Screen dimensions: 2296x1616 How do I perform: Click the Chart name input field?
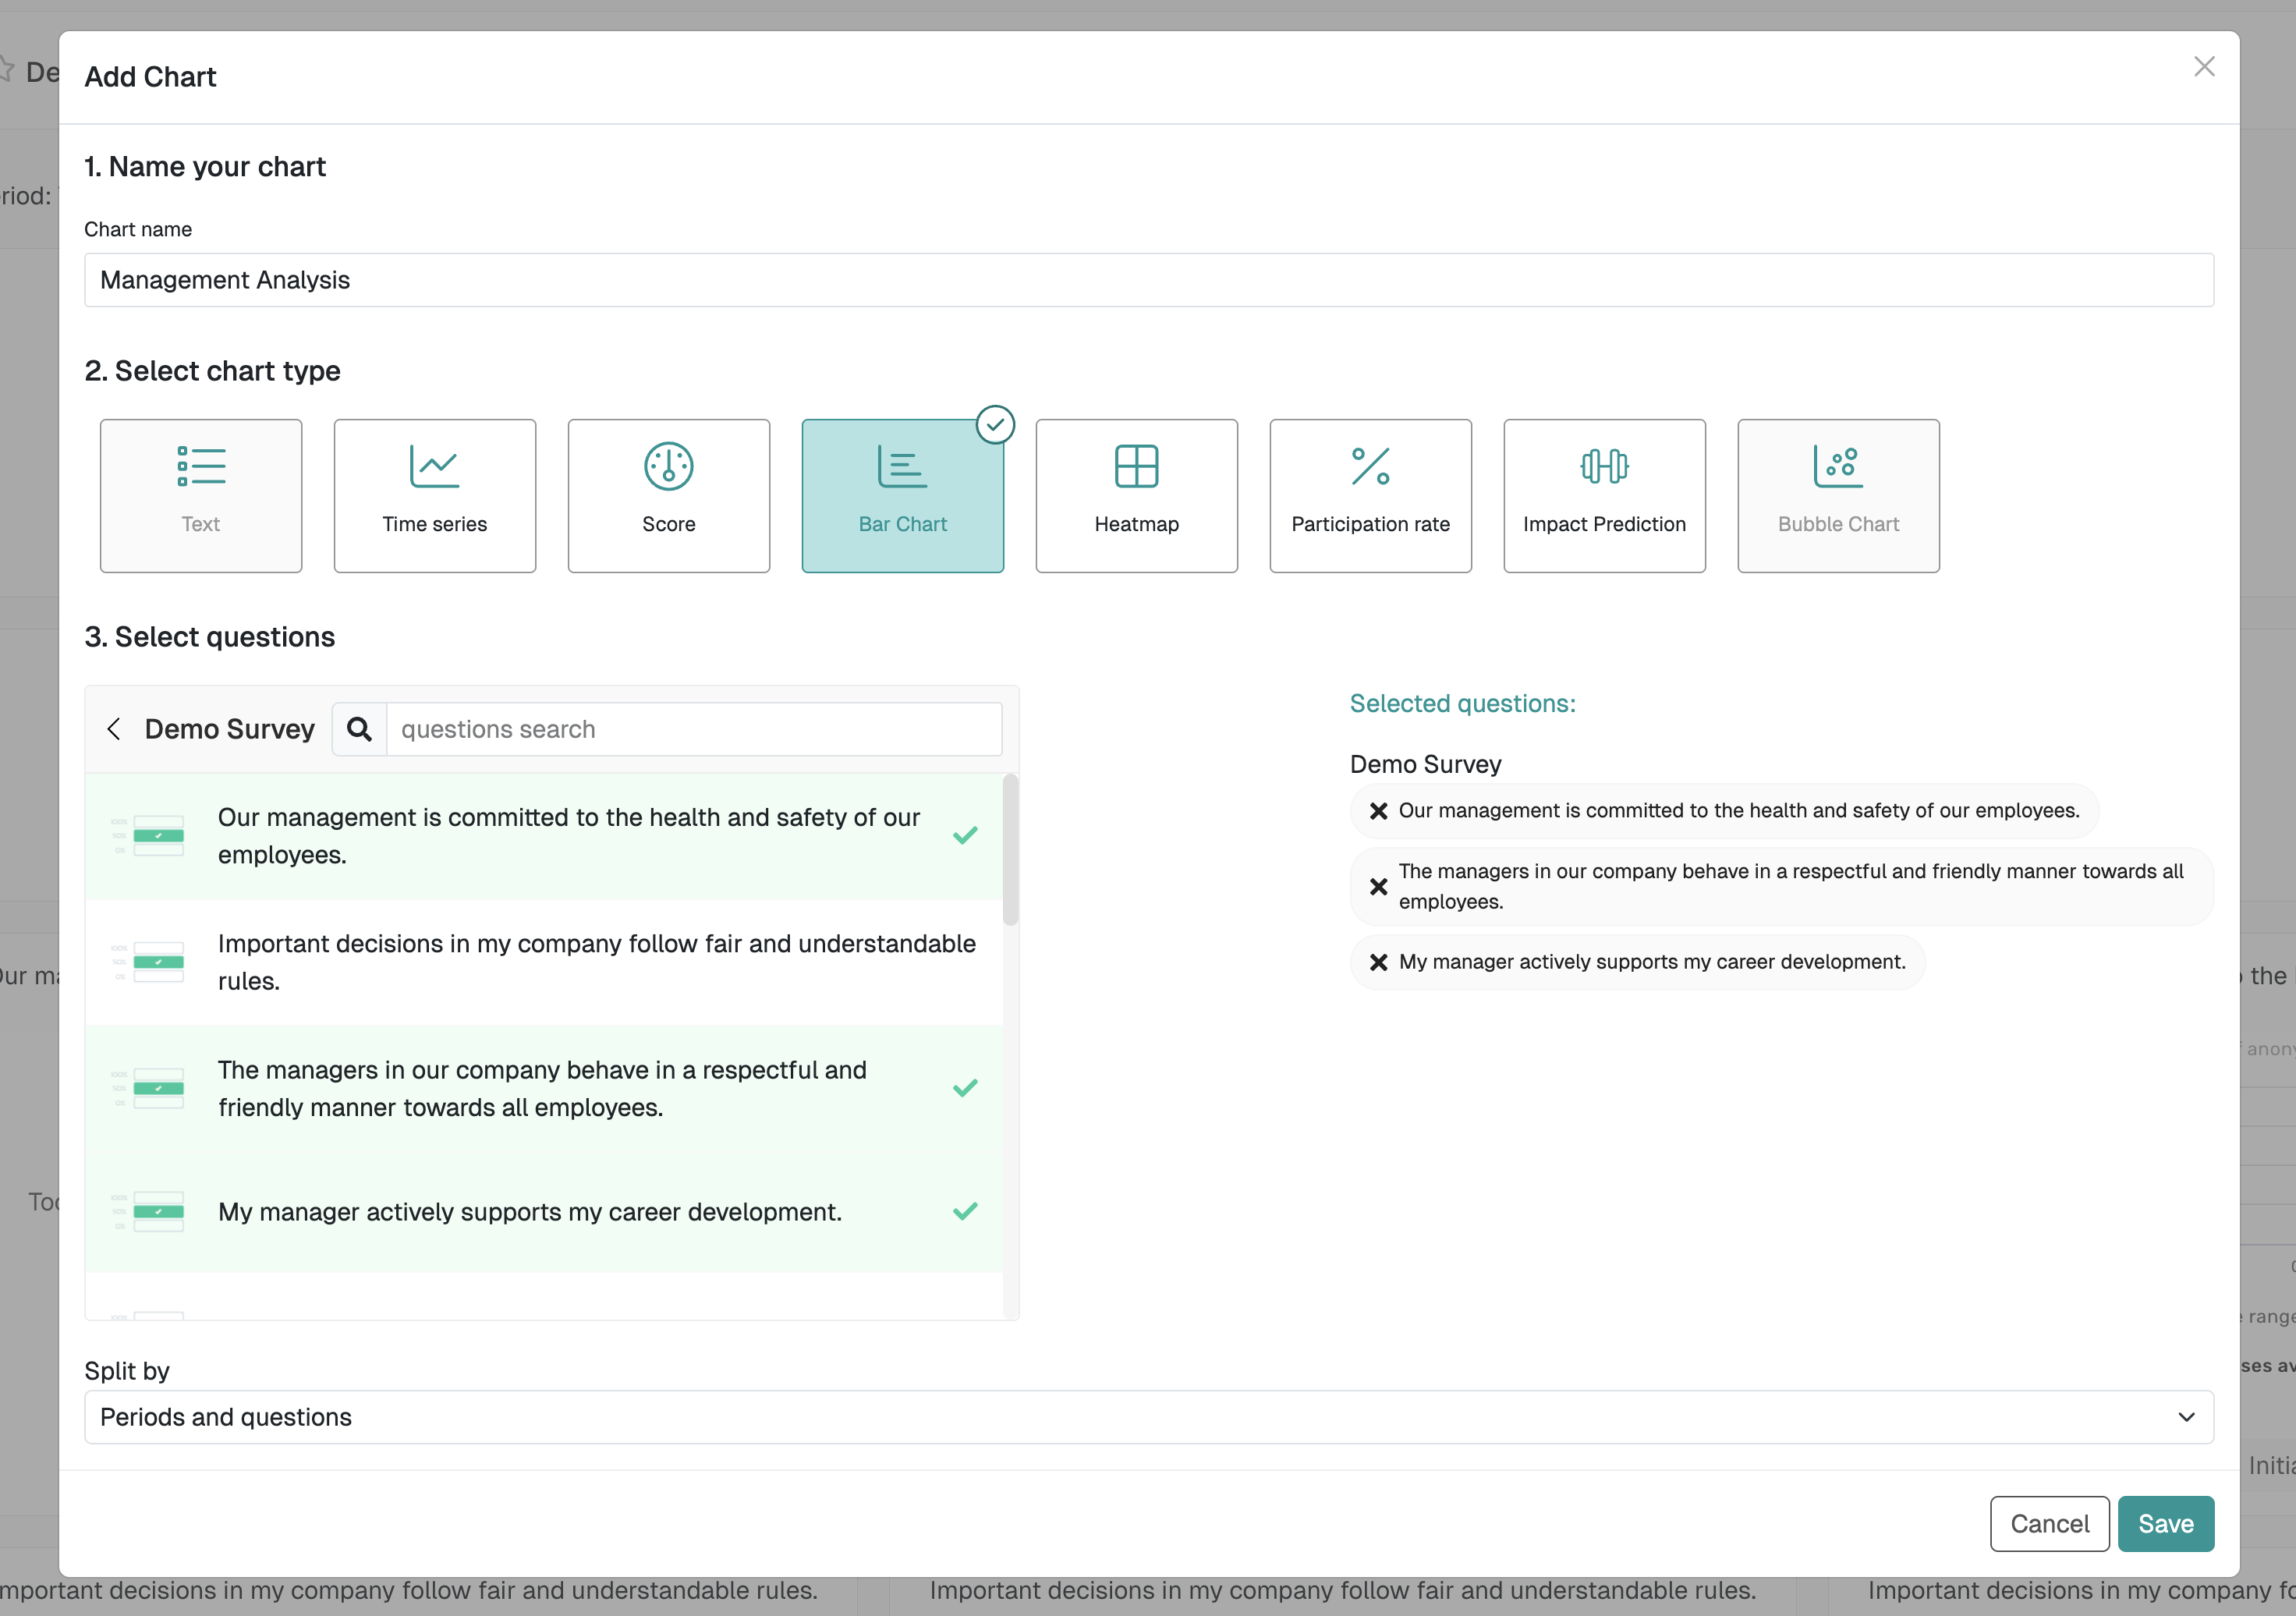1148,280
